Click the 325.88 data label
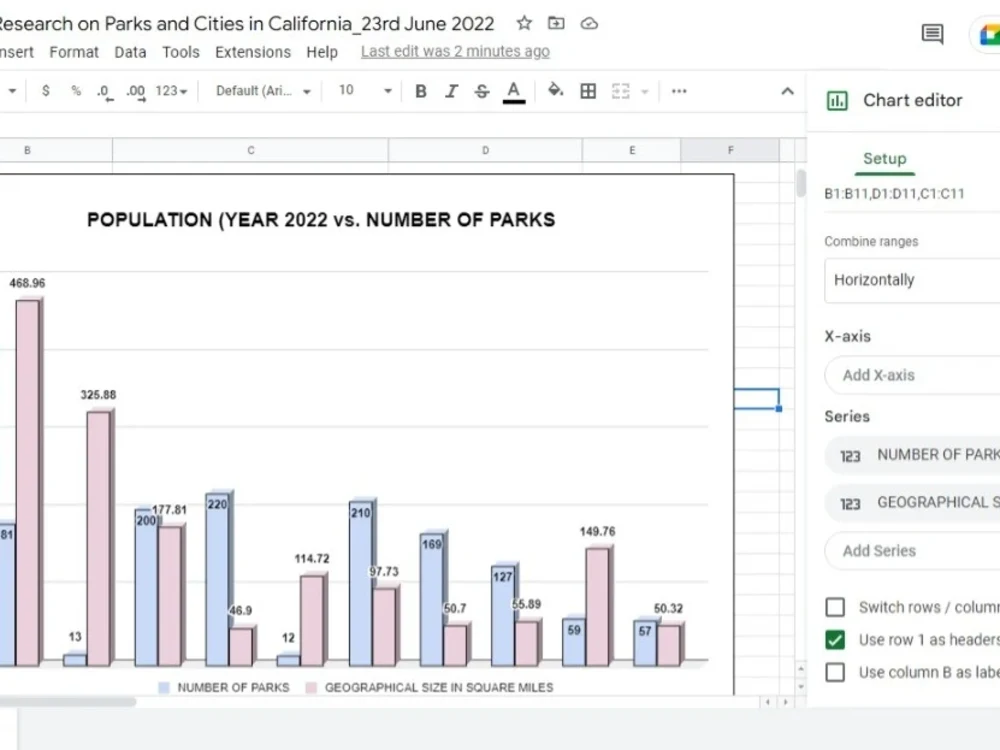Viewport: 1000px width, 750px height. (x=98, y=395)
